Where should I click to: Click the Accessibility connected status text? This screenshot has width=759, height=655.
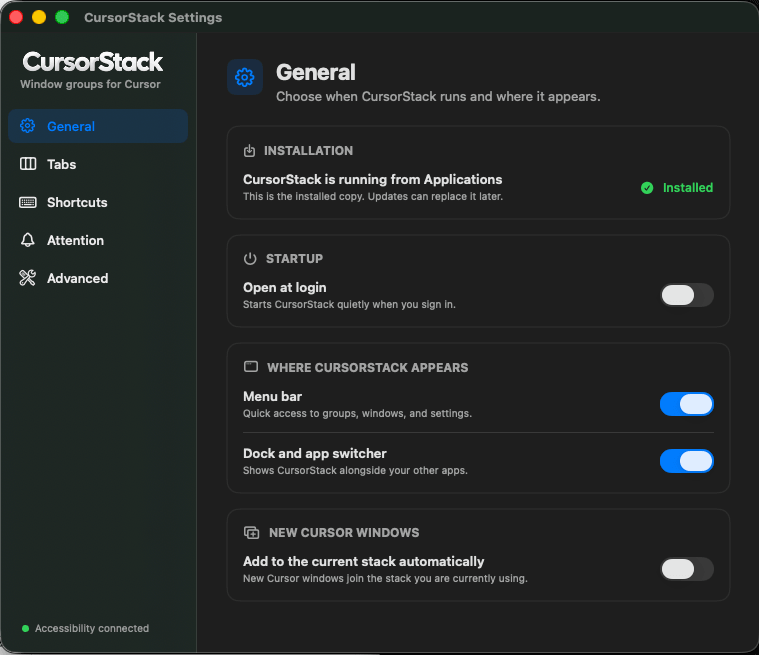tap(92, 628)
